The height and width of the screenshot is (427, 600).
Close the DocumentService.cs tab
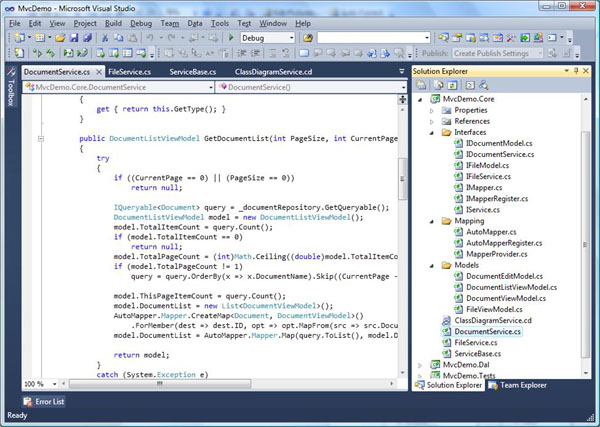coord(99,72)
